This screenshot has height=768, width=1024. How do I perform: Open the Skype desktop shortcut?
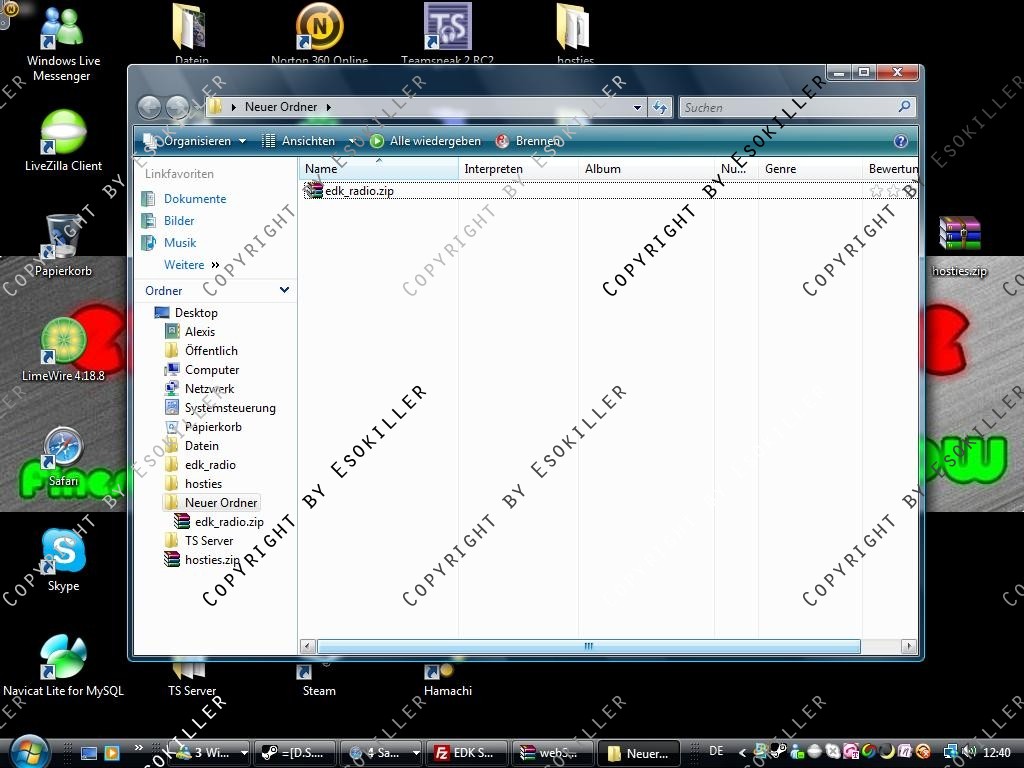(x=63, y=553)
